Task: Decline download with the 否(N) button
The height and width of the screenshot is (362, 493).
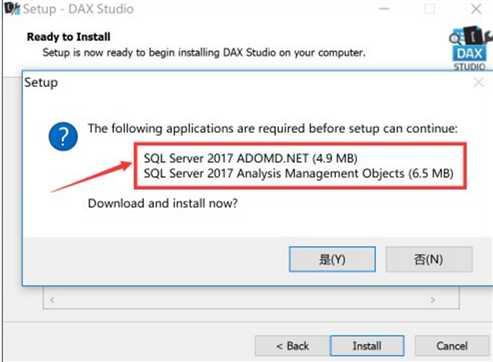Action: (x=429, y=259)
